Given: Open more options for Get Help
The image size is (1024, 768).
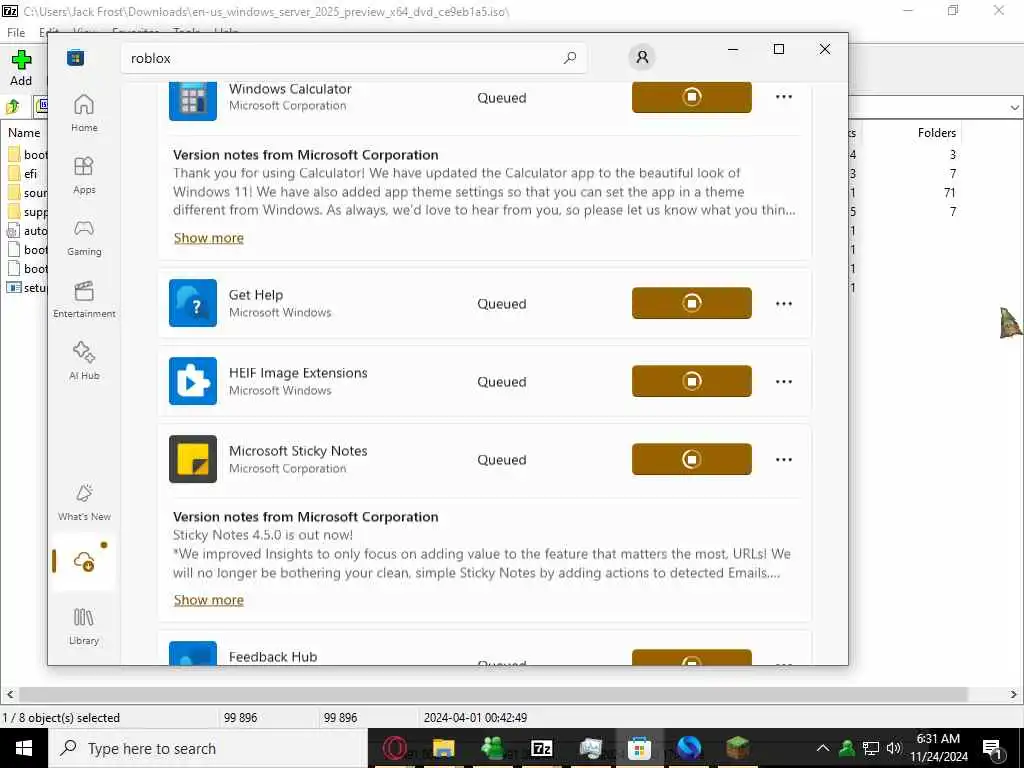Looking at the screenshot, I should click(784, 304).
